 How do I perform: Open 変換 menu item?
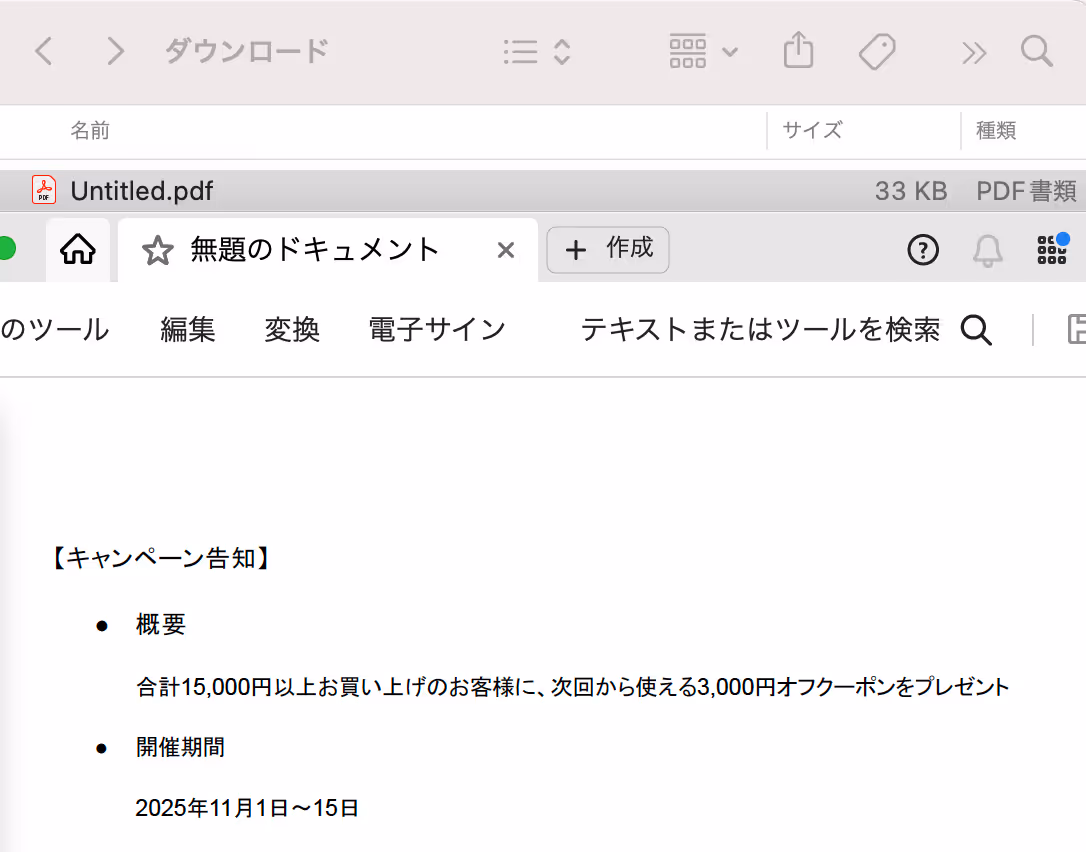tap(292, 329)
